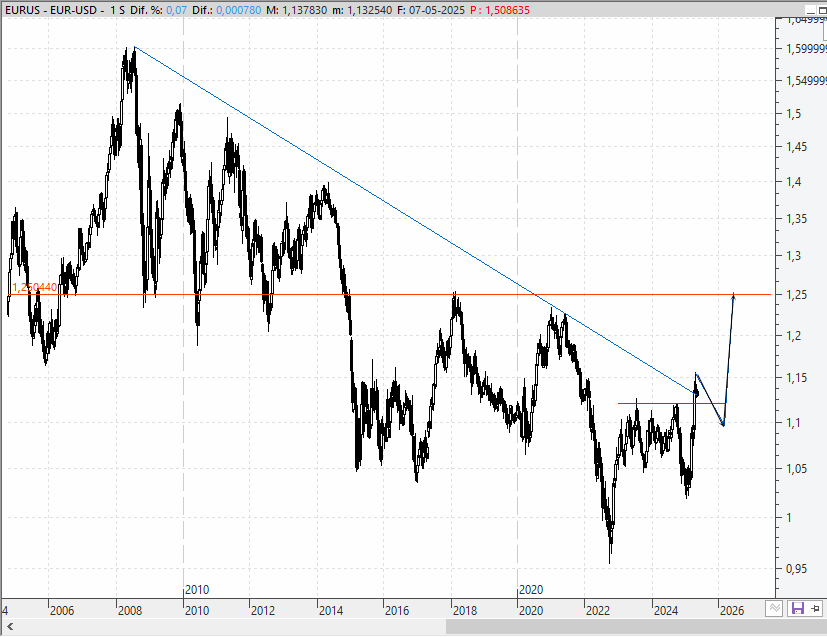Click the M: 1,137830 maximum value
827x637 pixels.
[x=296, y=10]
